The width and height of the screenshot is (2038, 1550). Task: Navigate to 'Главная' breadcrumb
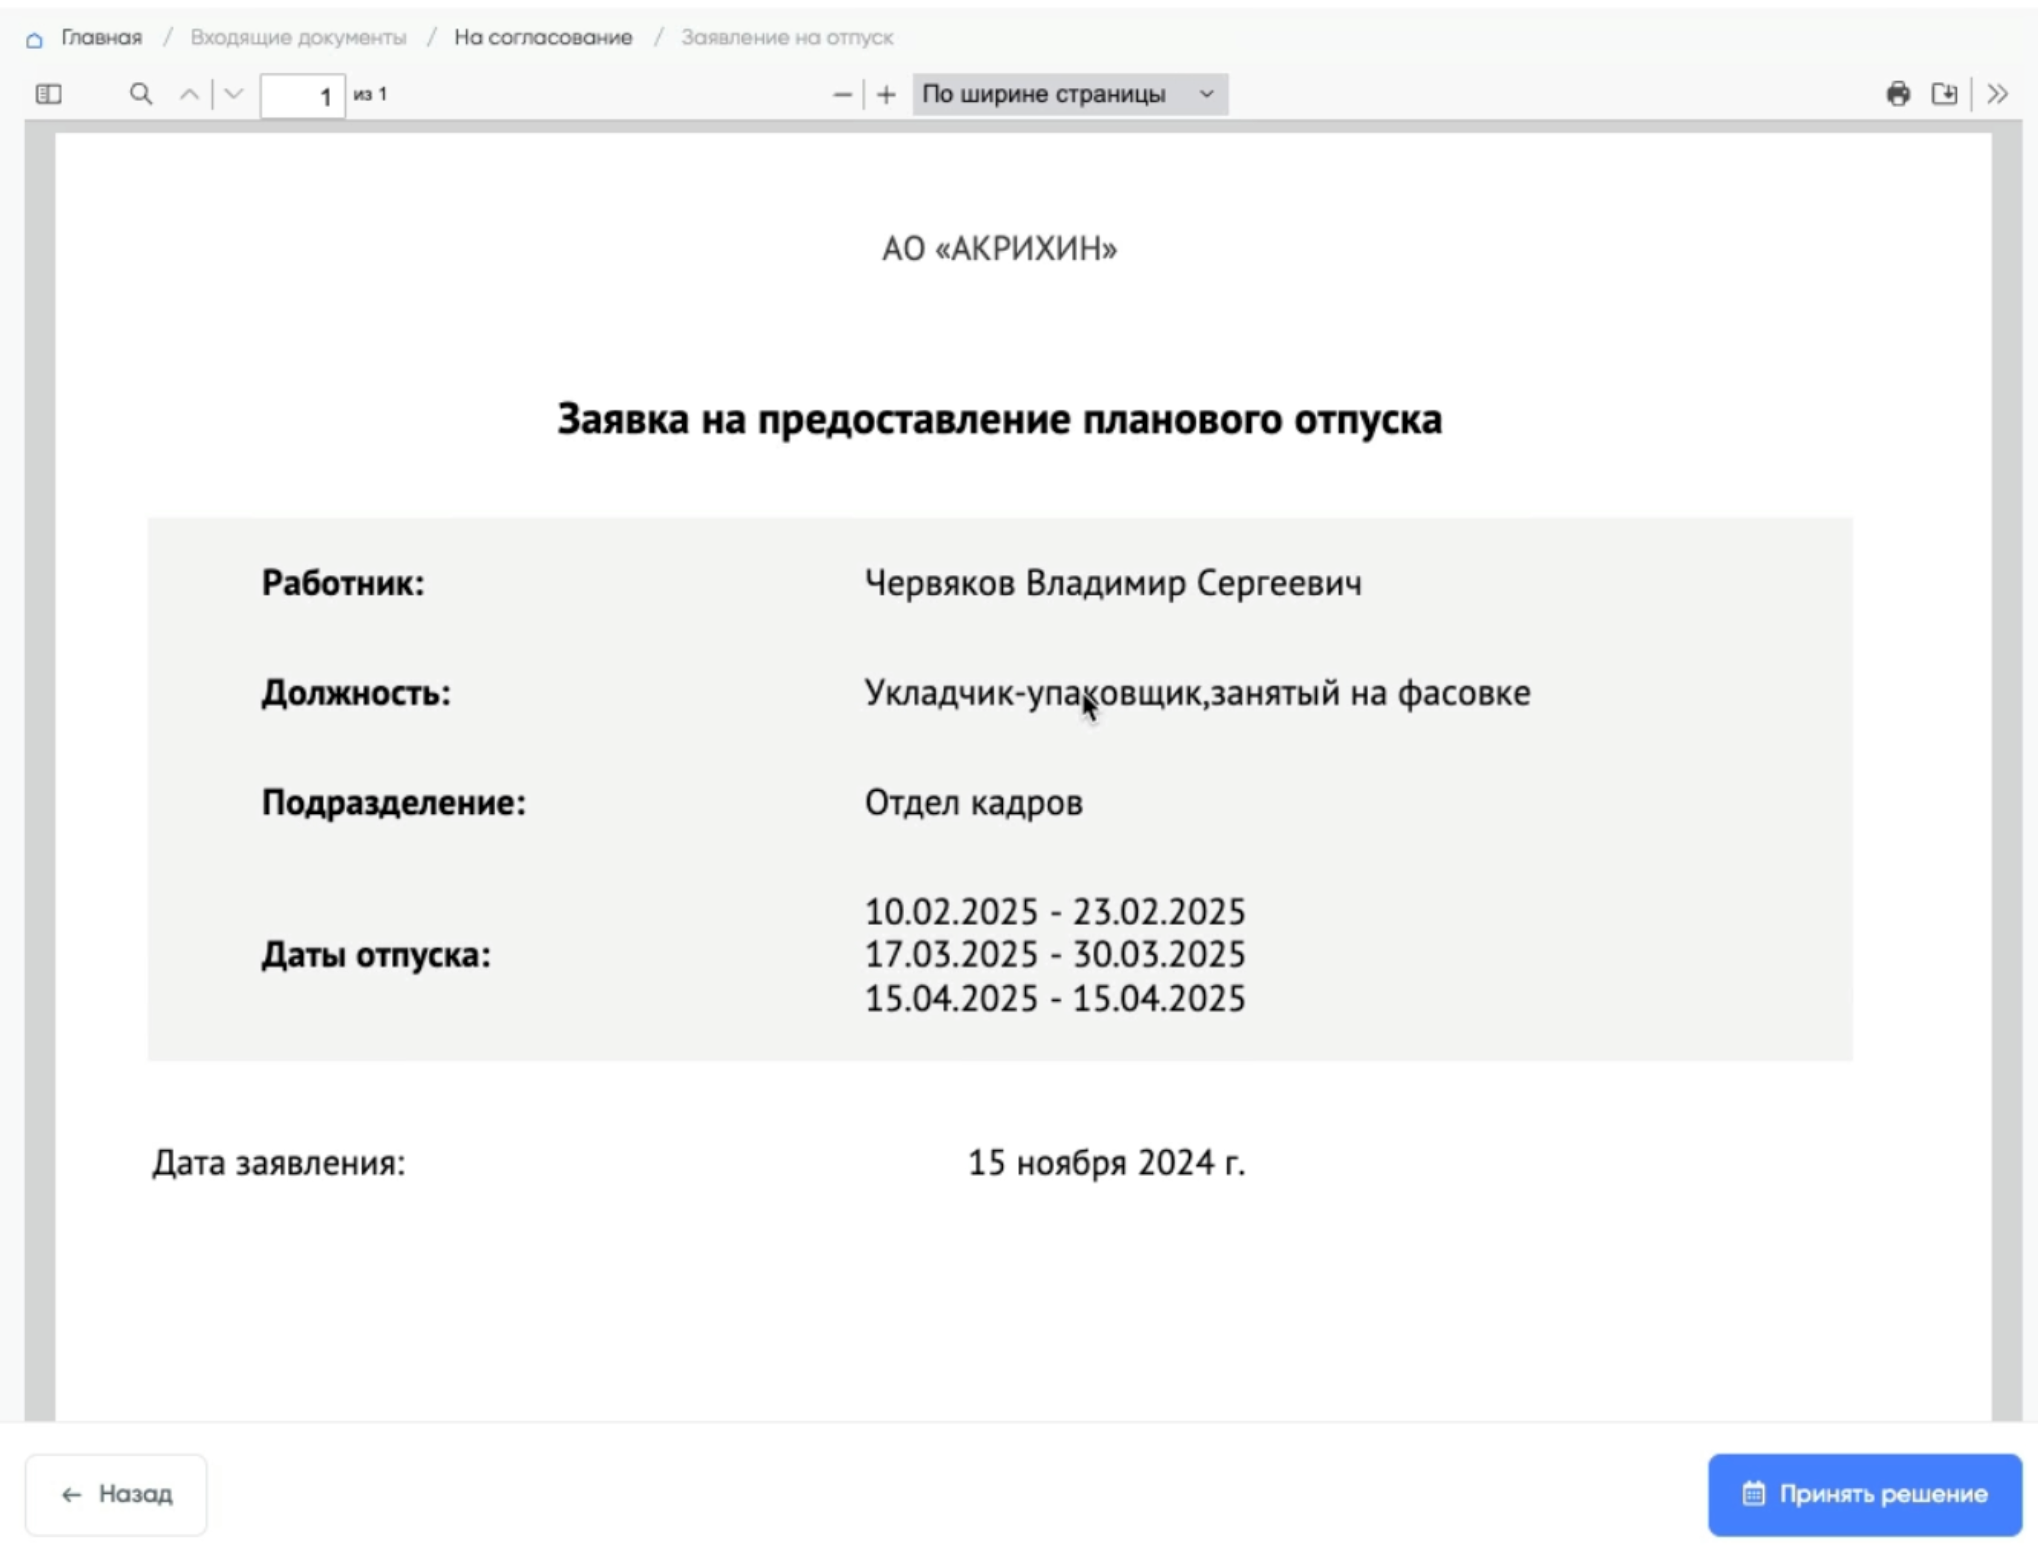pyautogui.click(x=102, y=38)
